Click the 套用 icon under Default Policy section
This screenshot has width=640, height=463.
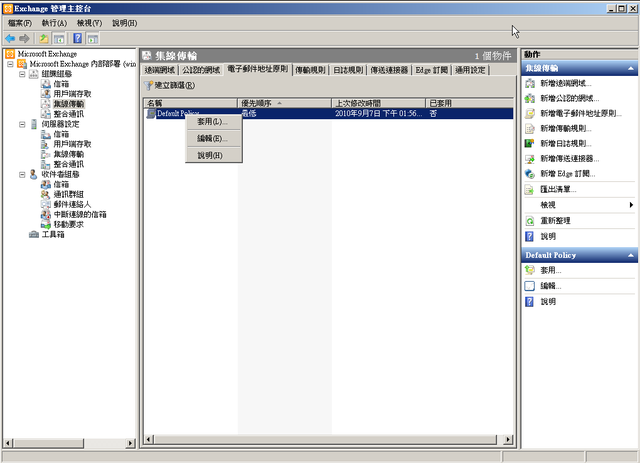530,270
